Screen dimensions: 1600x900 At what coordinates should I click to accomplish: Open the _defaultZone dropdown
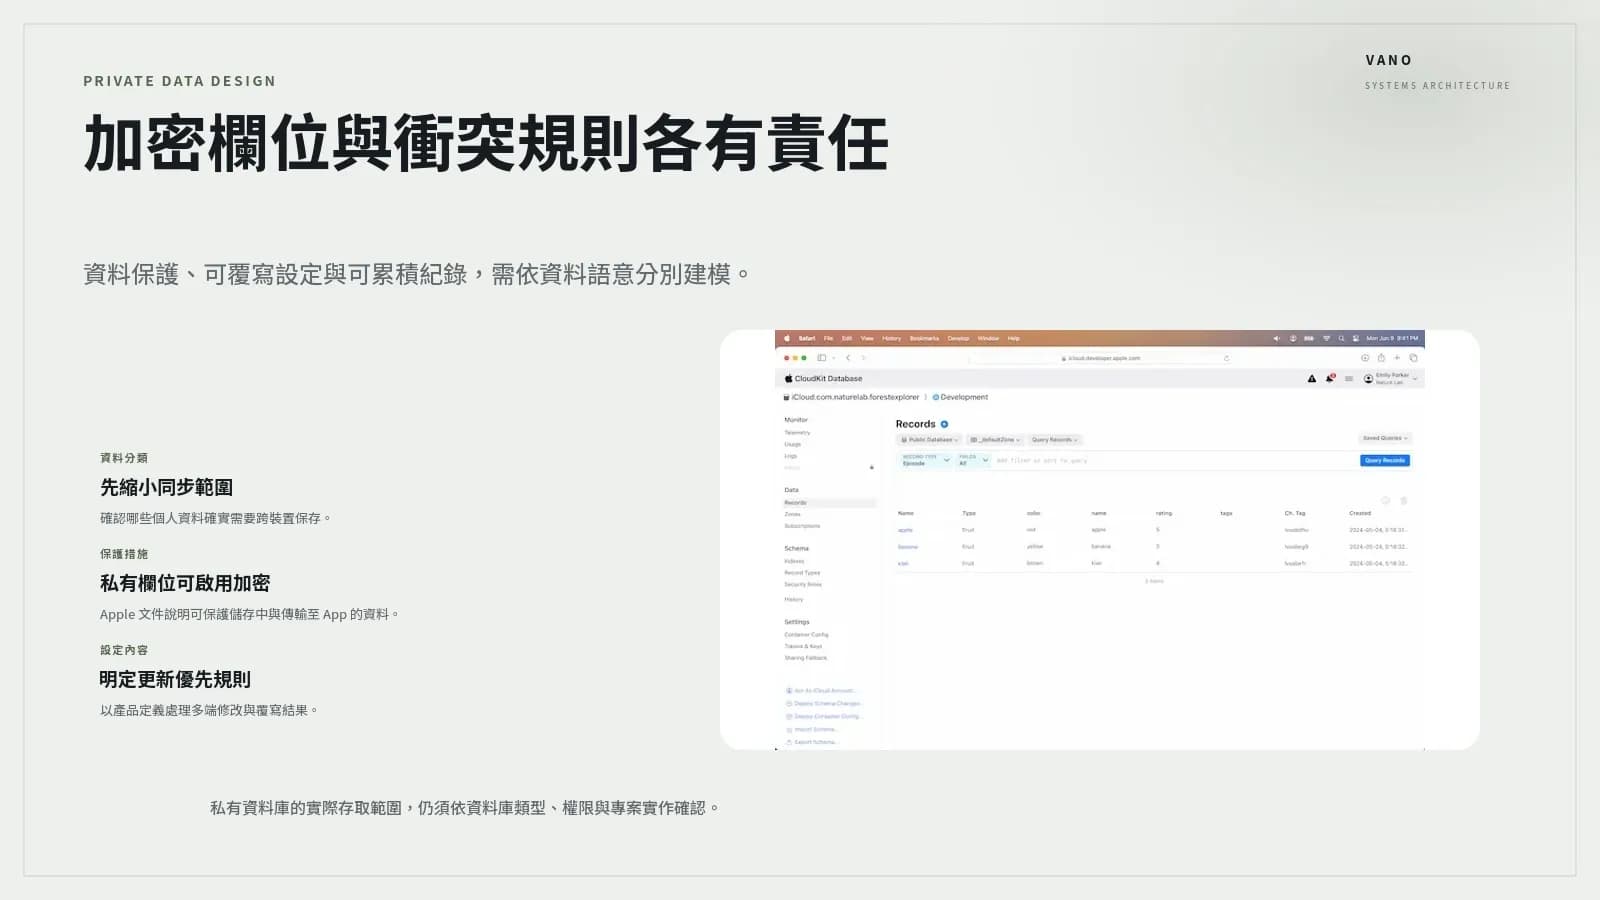995,439
